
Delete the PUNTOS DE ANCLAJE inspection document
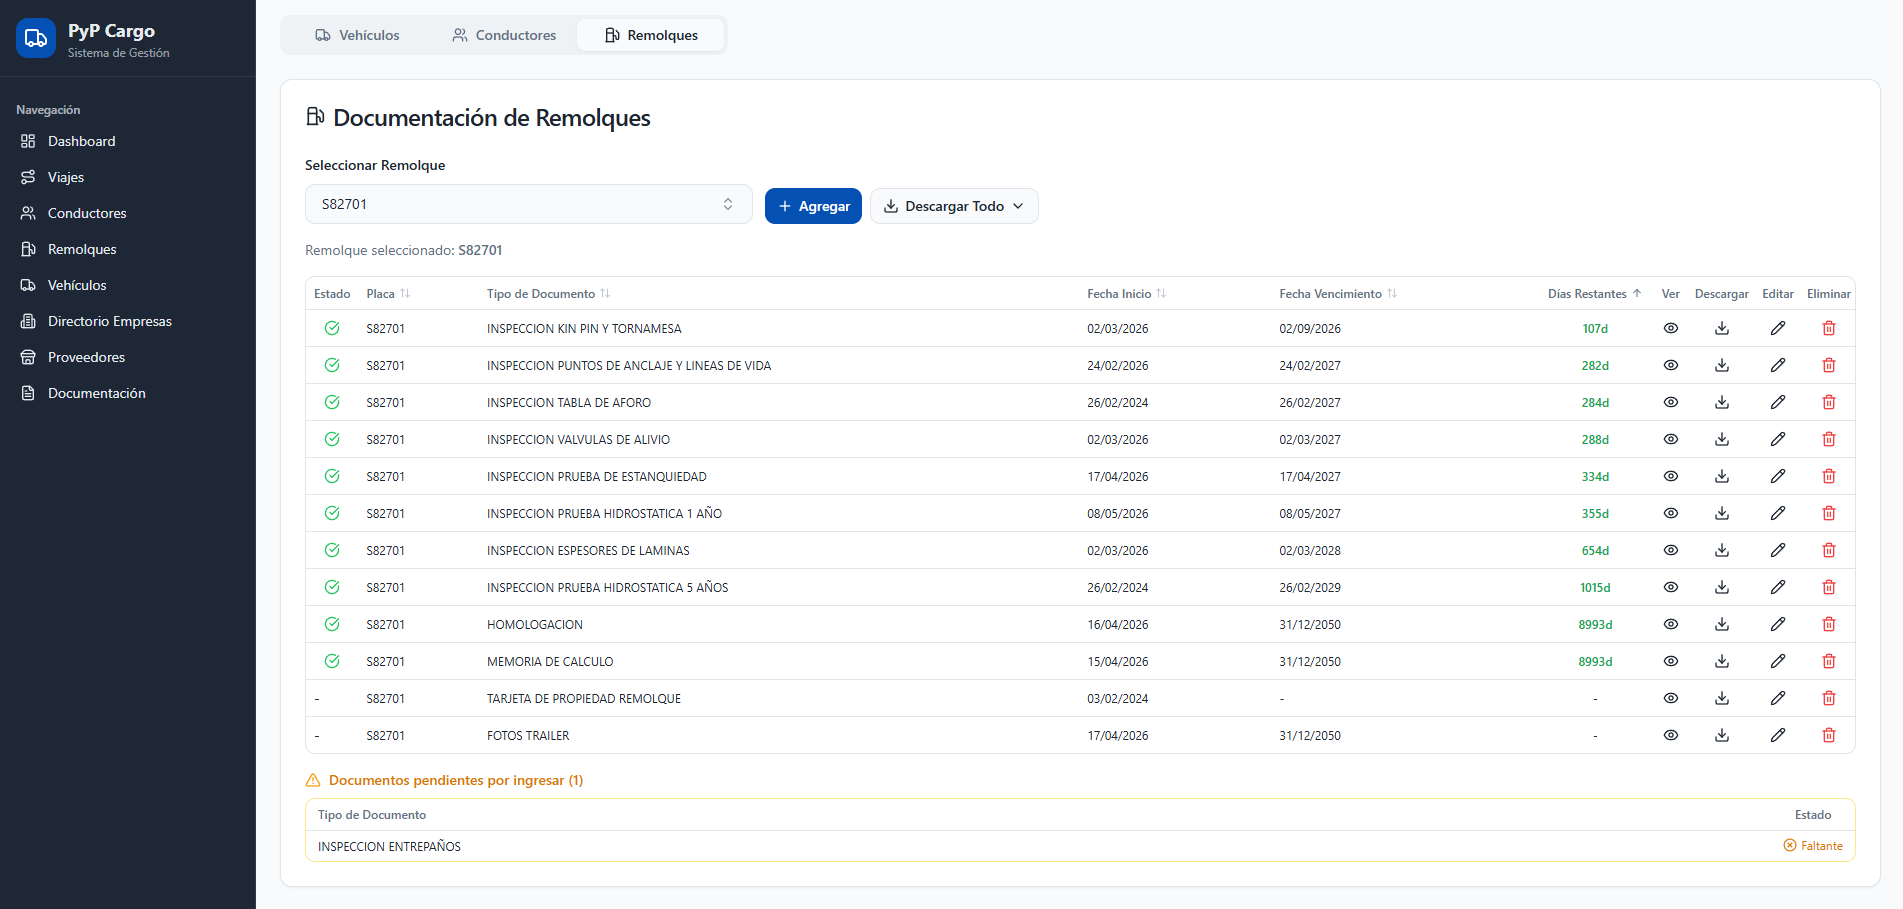pyautogui.click(x=1829, y=365)
